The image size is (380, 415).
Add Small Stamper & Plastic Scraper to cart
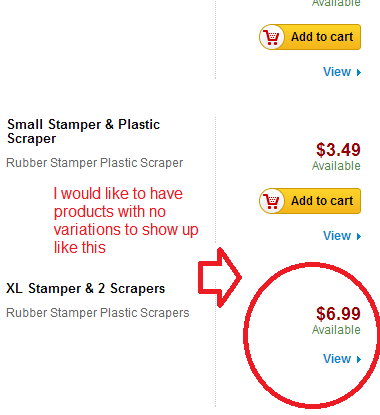(x=310, y=201)
